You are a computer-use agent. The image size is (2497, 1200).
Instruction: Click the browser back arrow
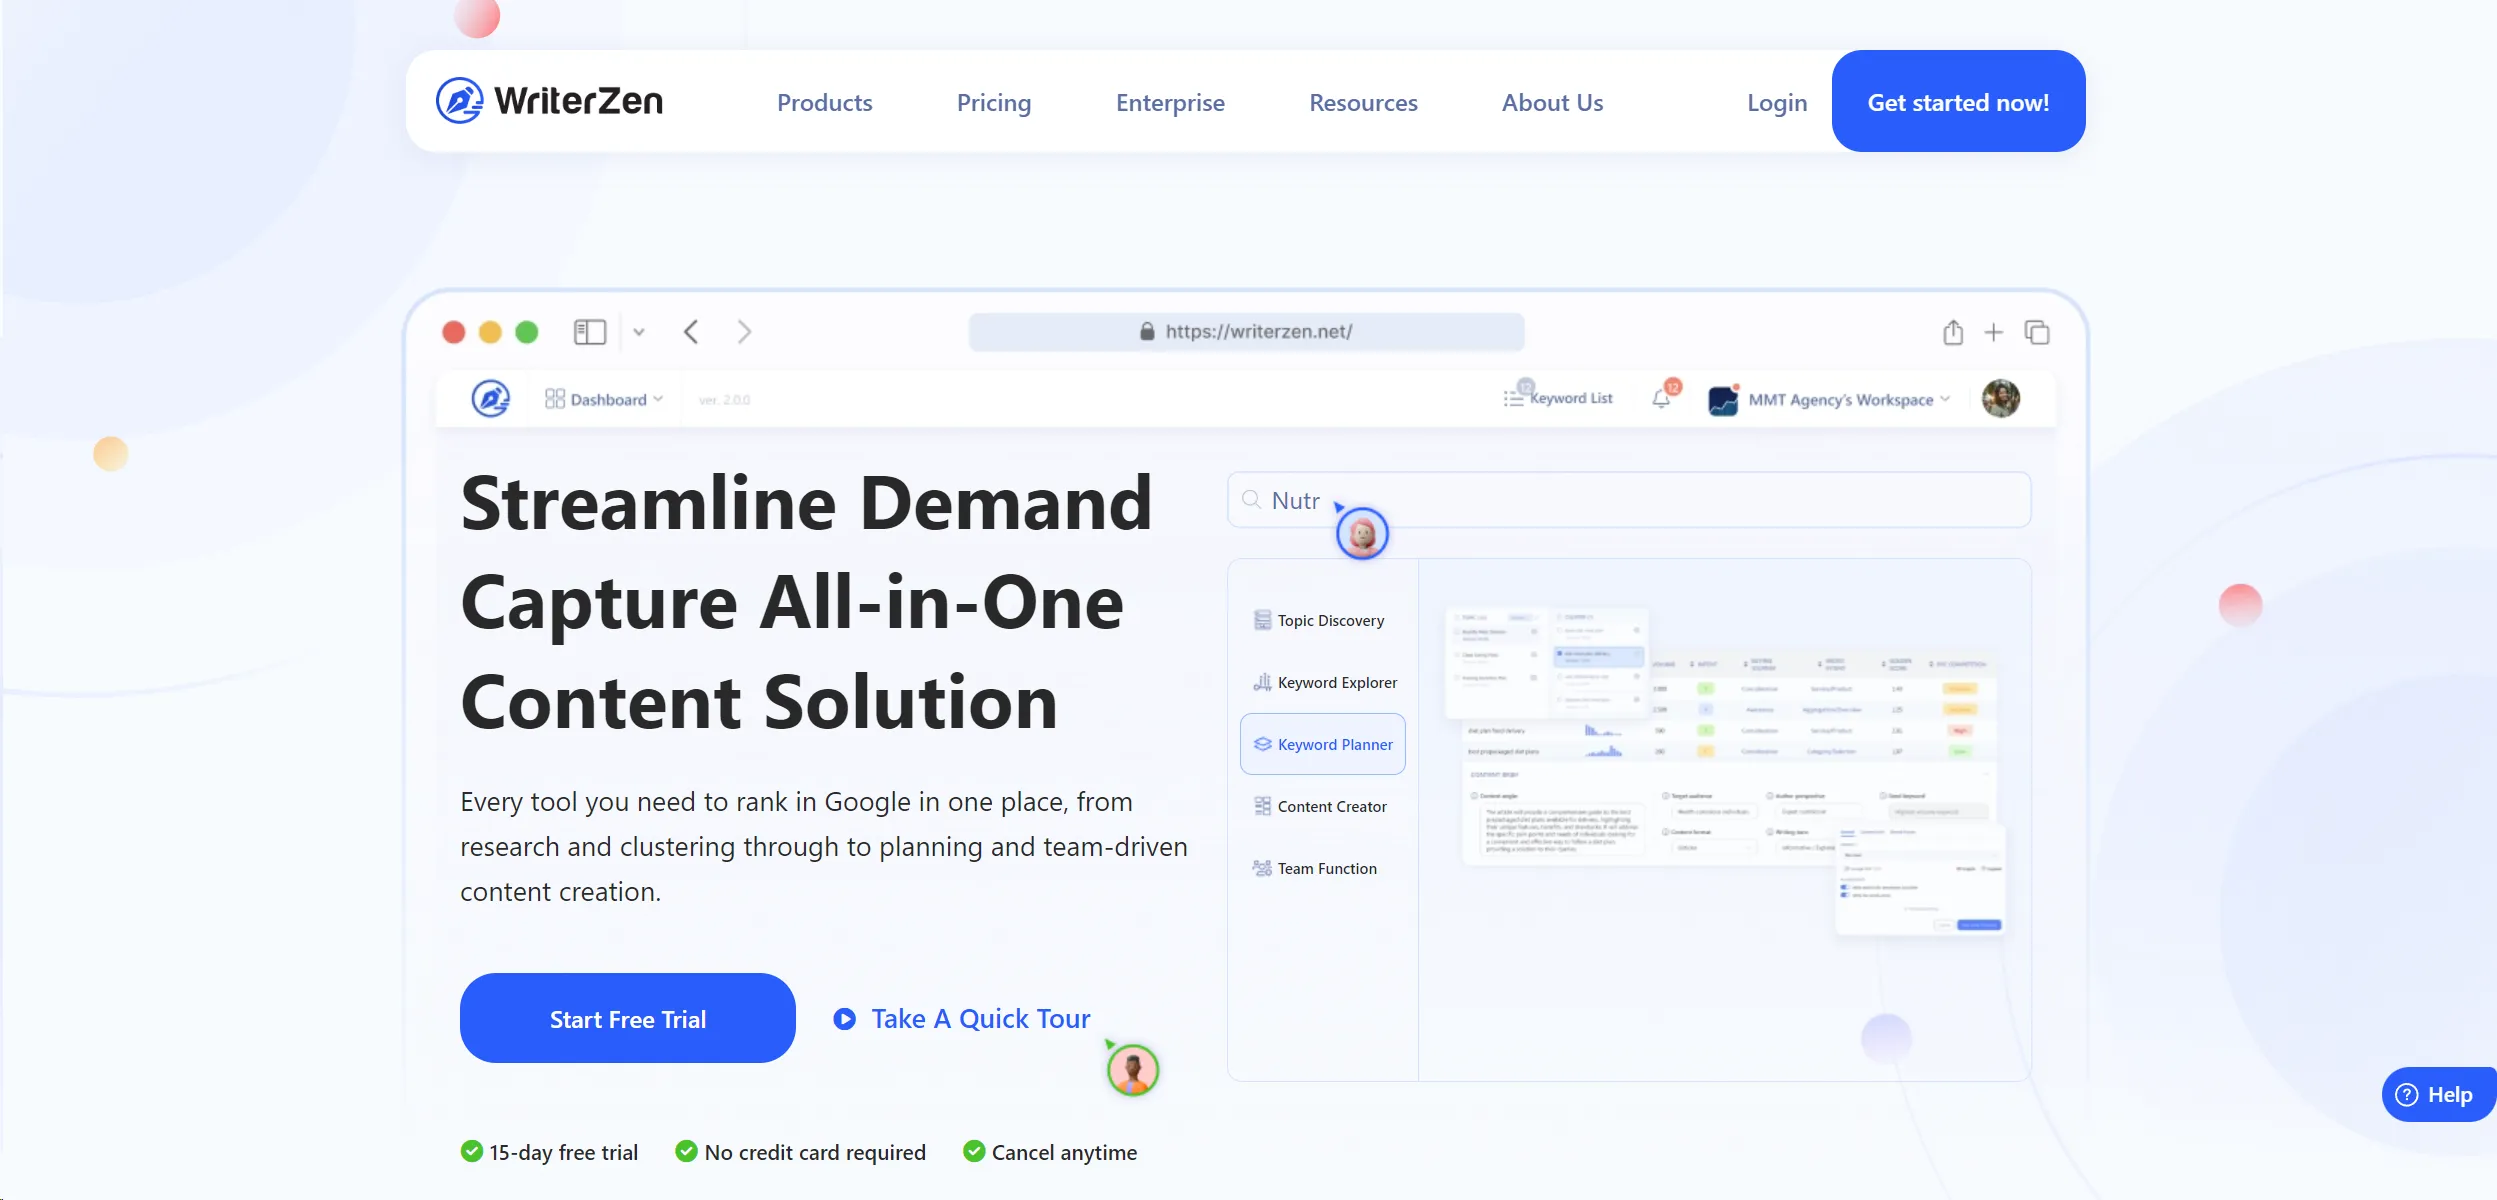pos(691,332)
